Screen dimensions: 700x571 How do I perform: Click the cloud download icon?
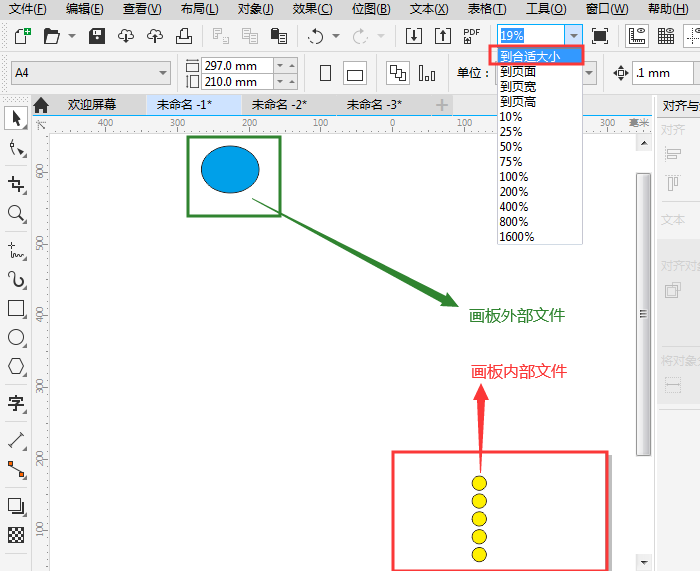click(126, 36)
